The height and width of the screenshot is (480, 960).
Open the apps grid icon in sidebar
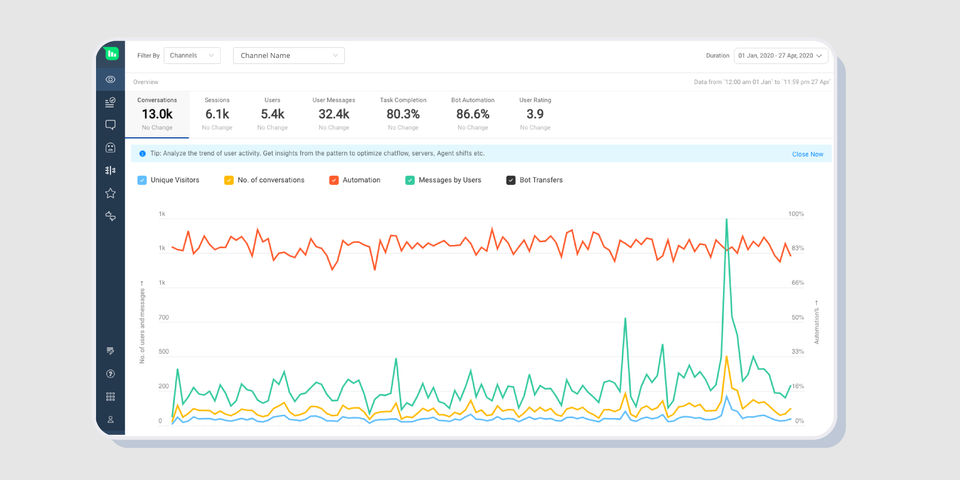(111, 397)
